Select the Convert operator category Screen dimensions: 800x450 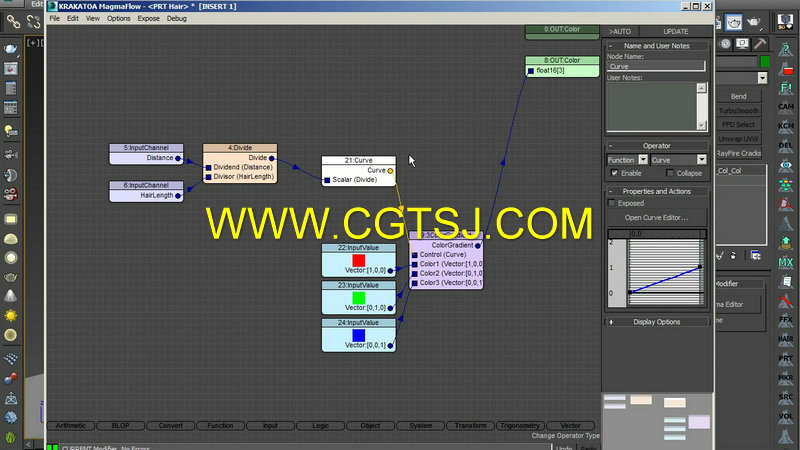(x=170, y=426)
